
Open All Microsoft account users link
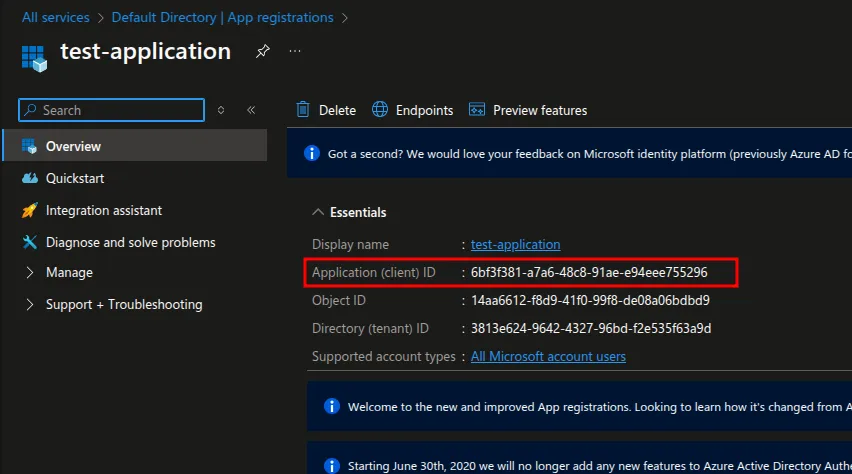coord(548,357)
